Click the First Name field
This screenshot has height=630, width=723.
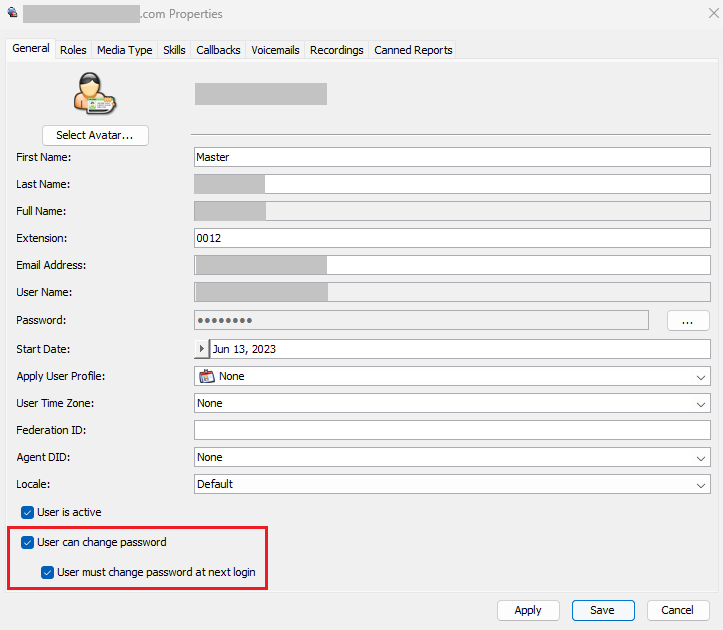click(x=452, y=157)
